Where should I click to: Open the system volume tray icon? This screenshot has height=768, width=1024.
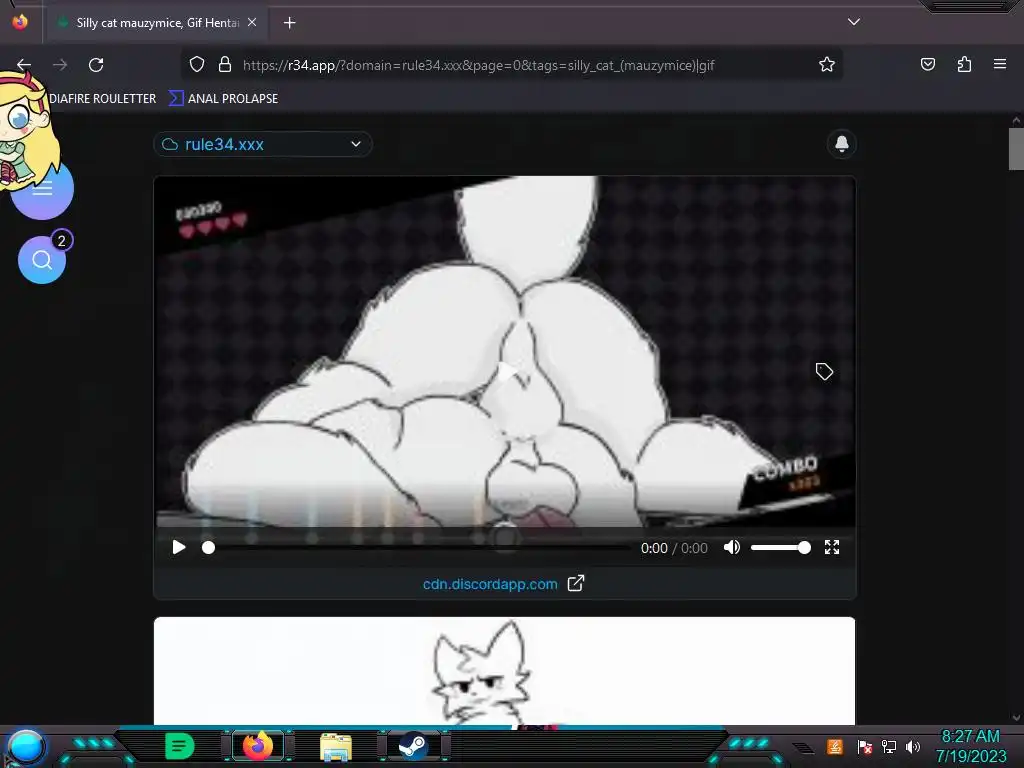point(912,746)
